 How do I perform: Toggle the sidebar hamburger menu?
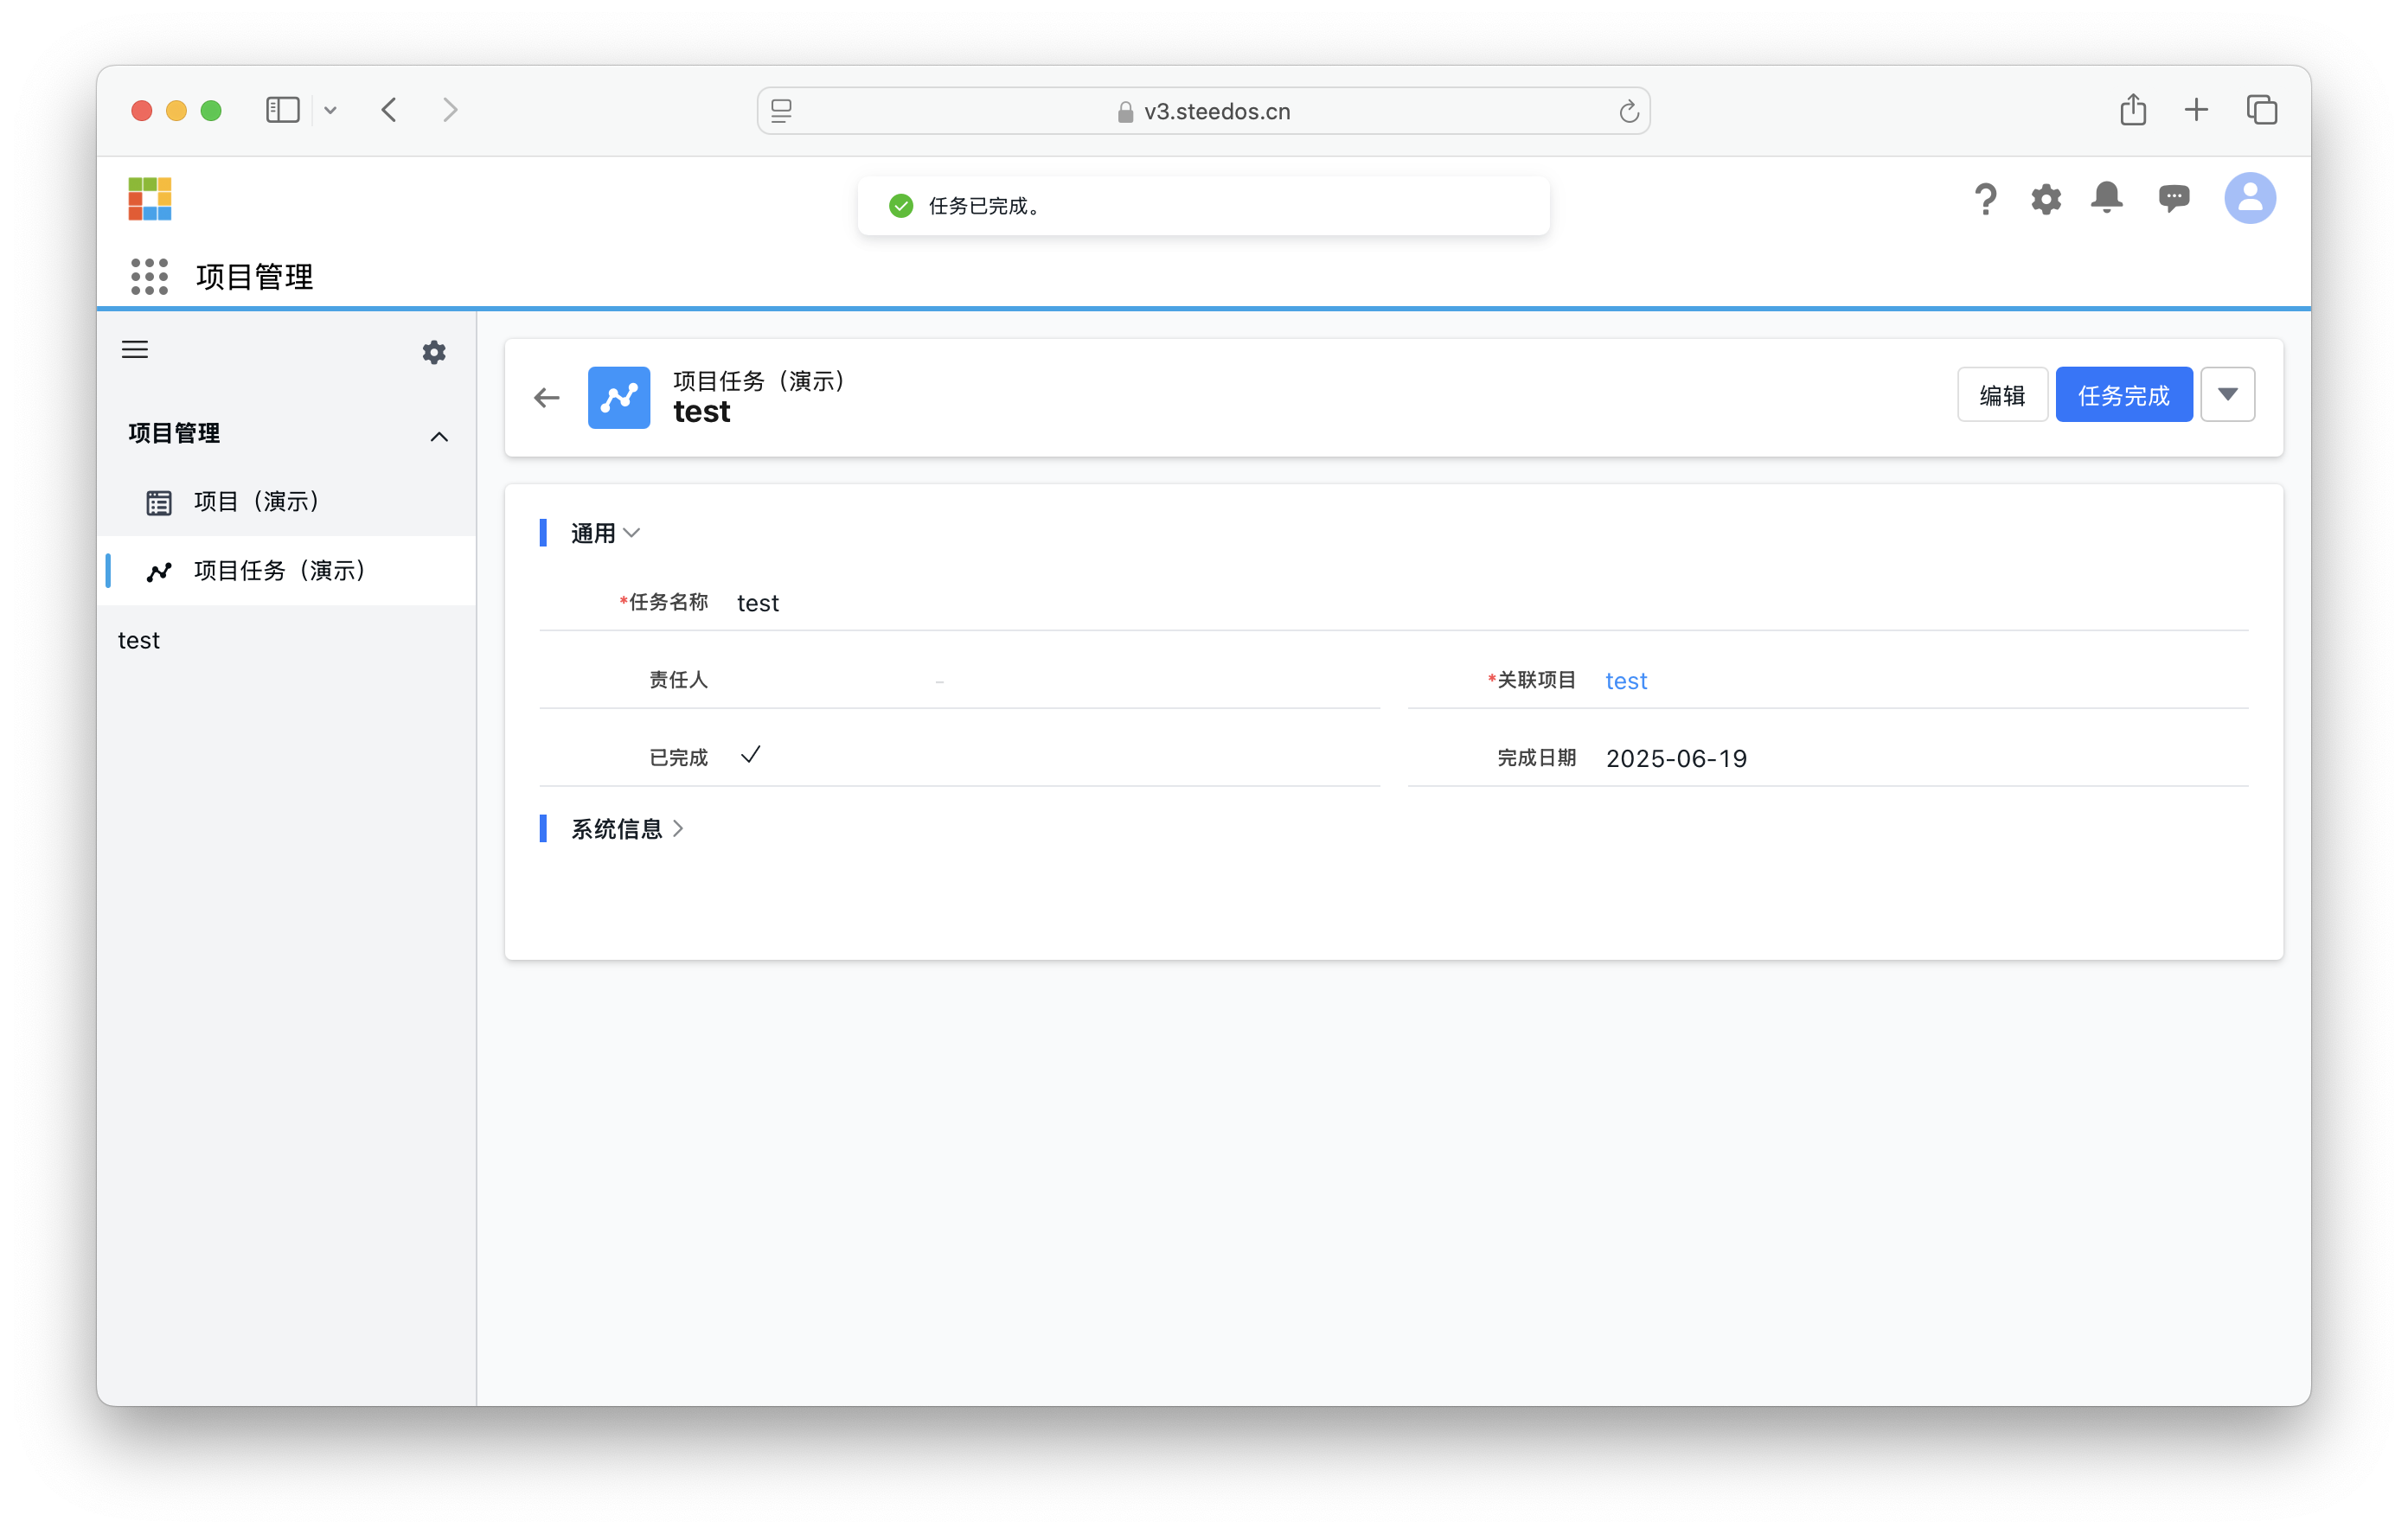(135, 349)
